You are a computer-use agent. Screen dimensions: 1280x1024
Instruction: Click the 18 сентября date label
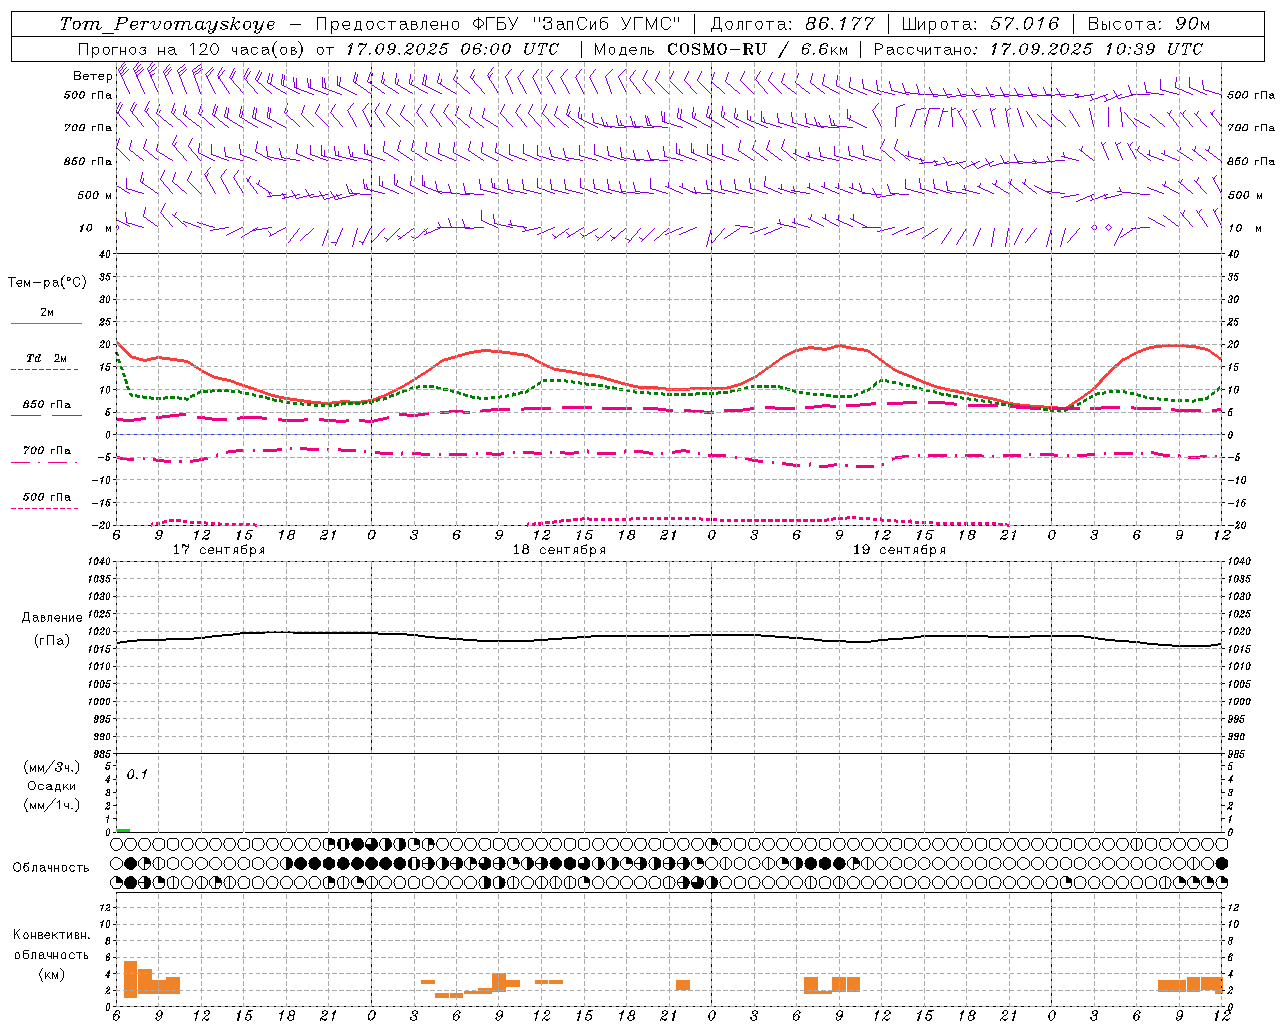point(559,550)
